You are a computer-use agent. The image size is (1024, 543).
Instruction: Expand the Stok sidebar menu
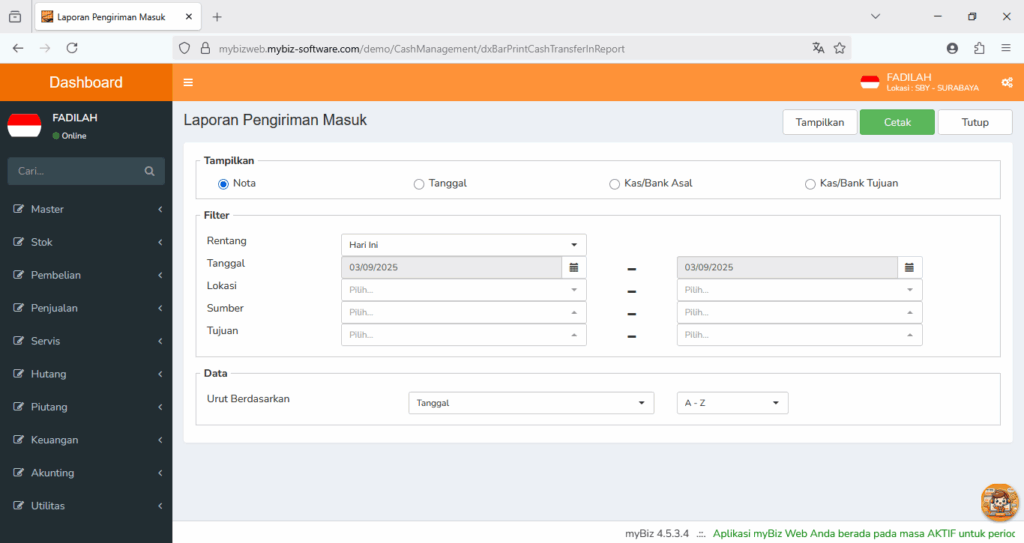click(86, 242)
